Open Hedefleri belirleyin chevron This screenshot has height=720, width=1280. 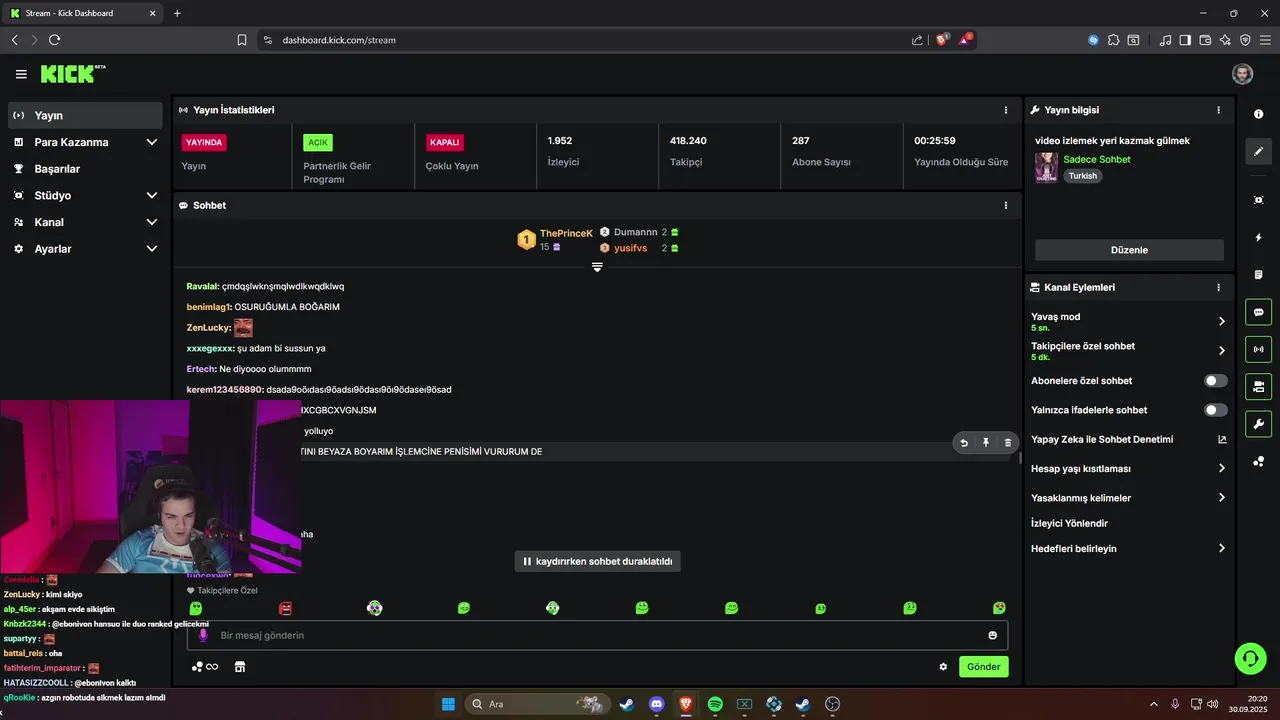1221,549
